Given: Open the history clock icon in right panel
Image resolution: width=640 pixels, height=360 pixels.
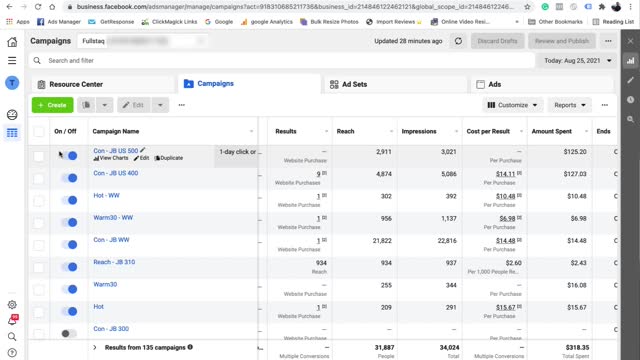Looking at the screenshot, I should (x=631, y=100).
